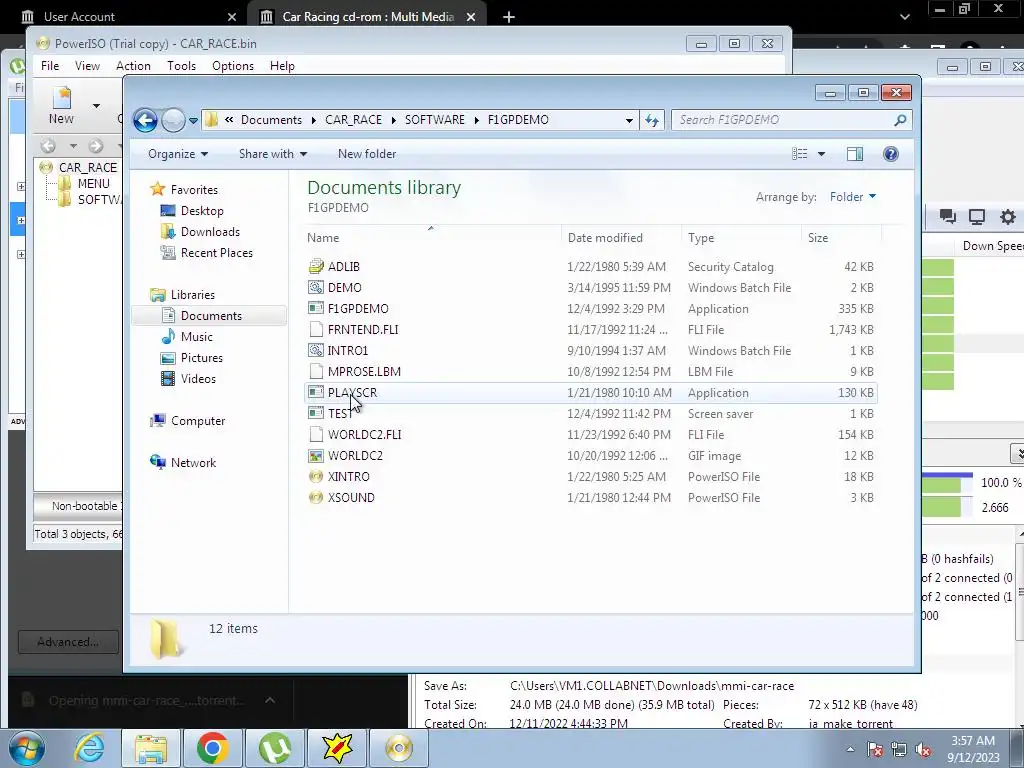This screenshot has width=1024, height=768.
Task: Open the recent locations dropdown arrow
Action: [x=193, y=121]
